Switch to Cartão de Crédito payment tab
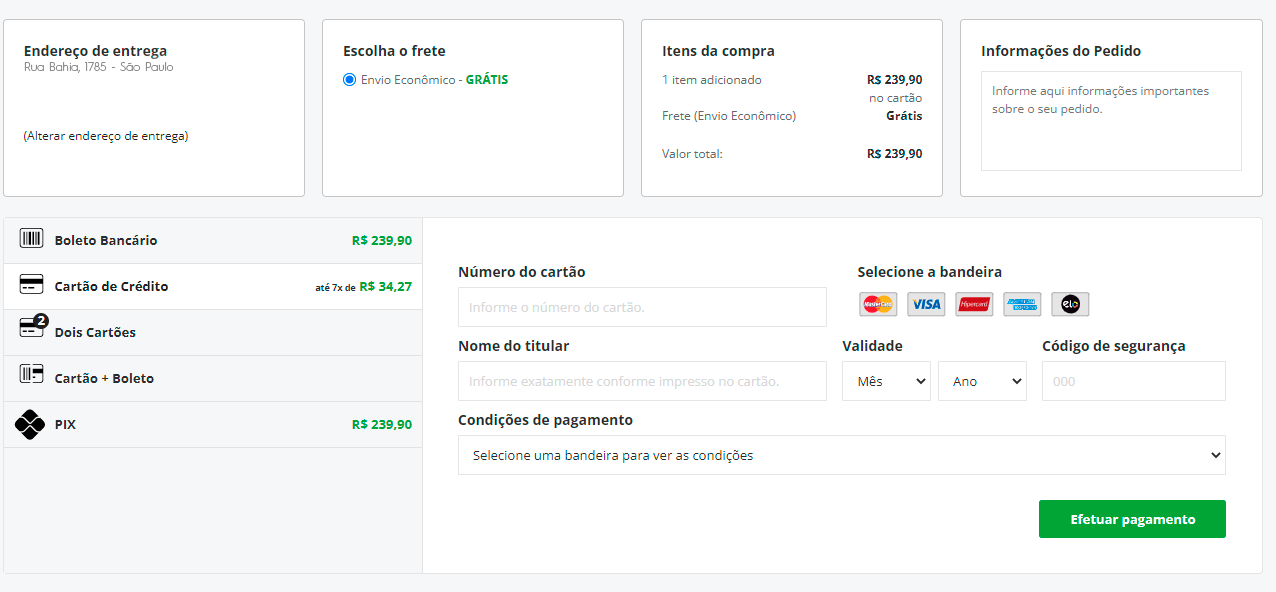This screenshot has height=592, width=1276. (213, 287)
